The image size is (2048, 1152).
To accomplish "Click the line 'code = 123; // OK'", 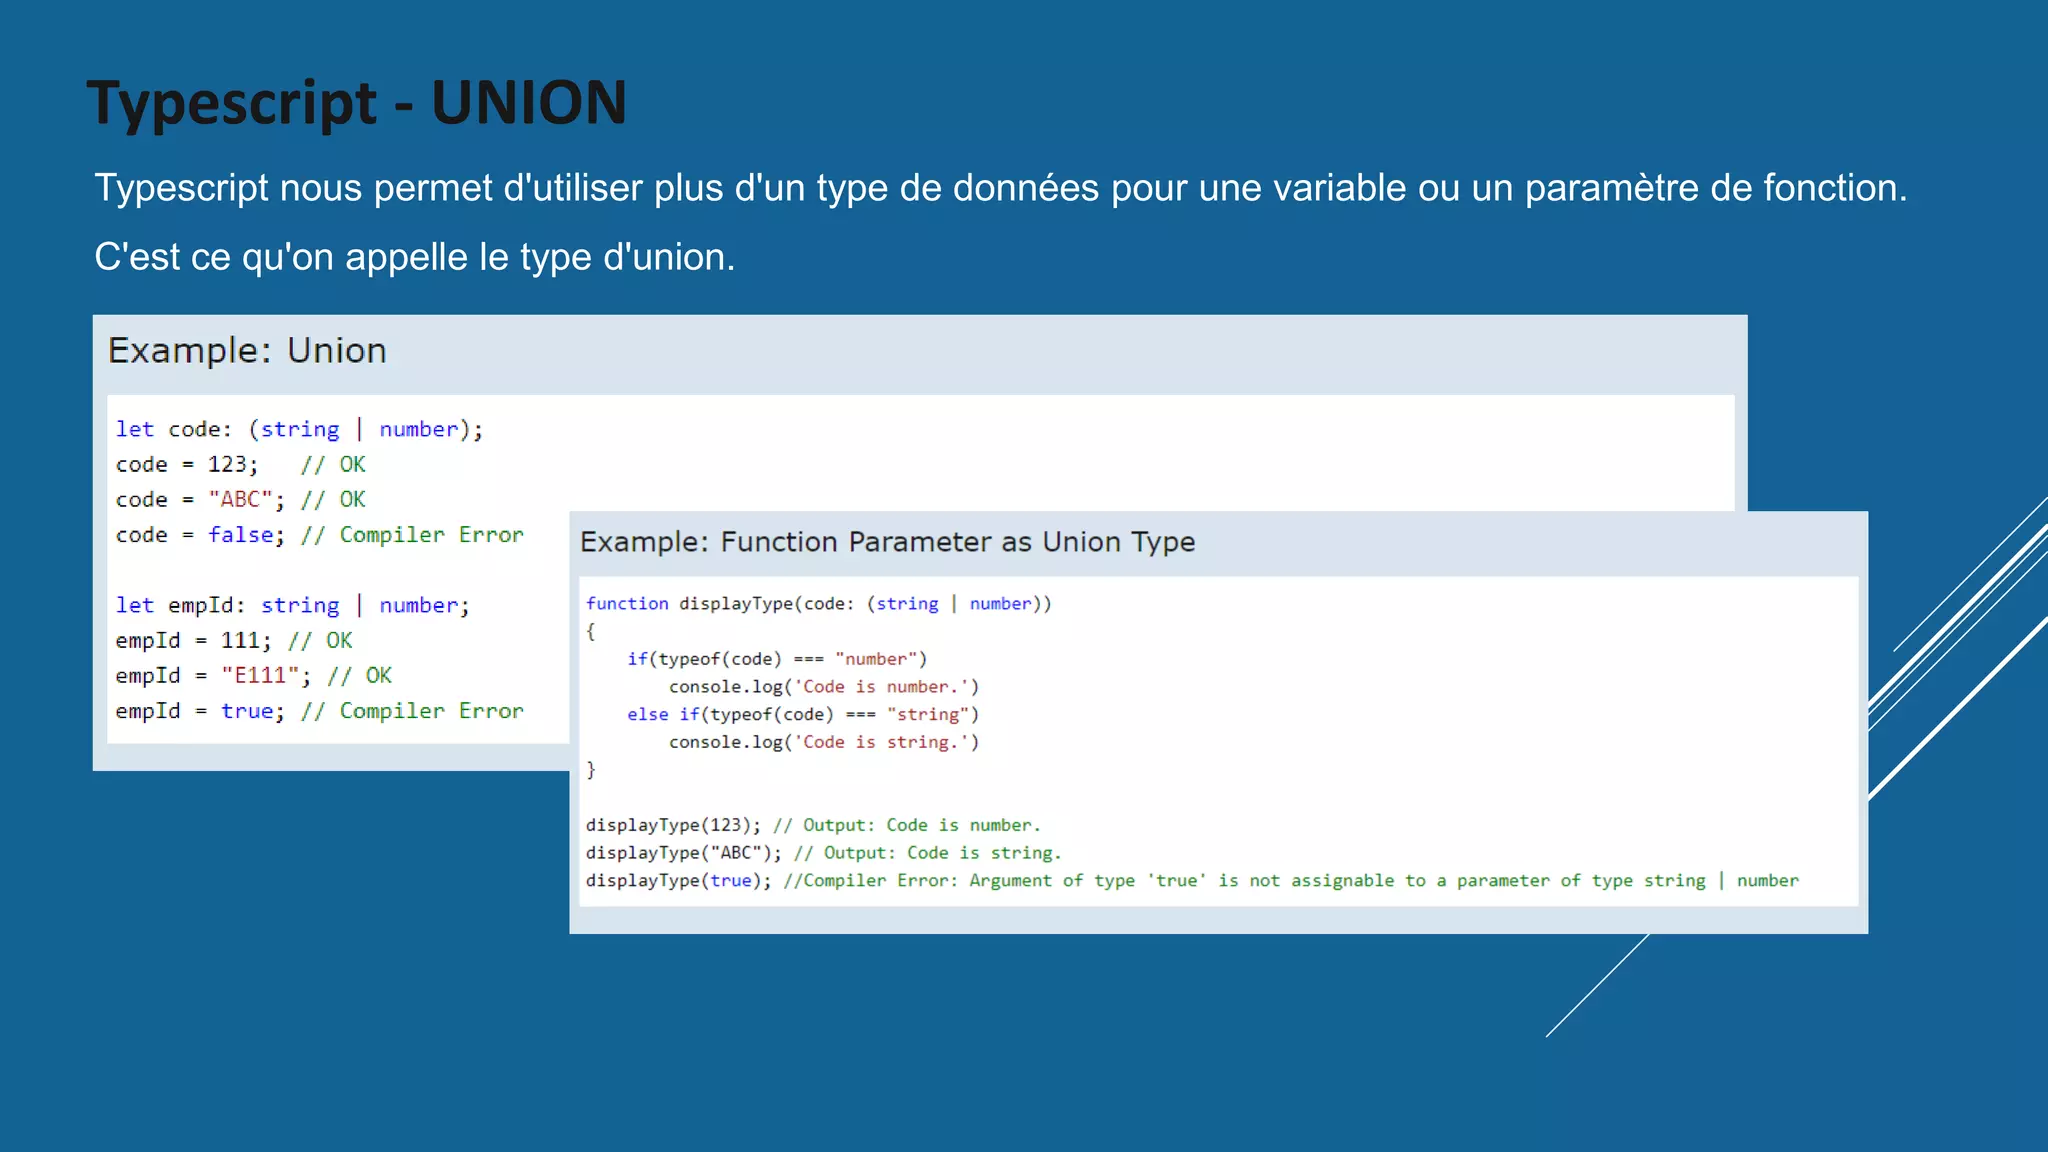I will pyautogui.click(x=240, y=464).
